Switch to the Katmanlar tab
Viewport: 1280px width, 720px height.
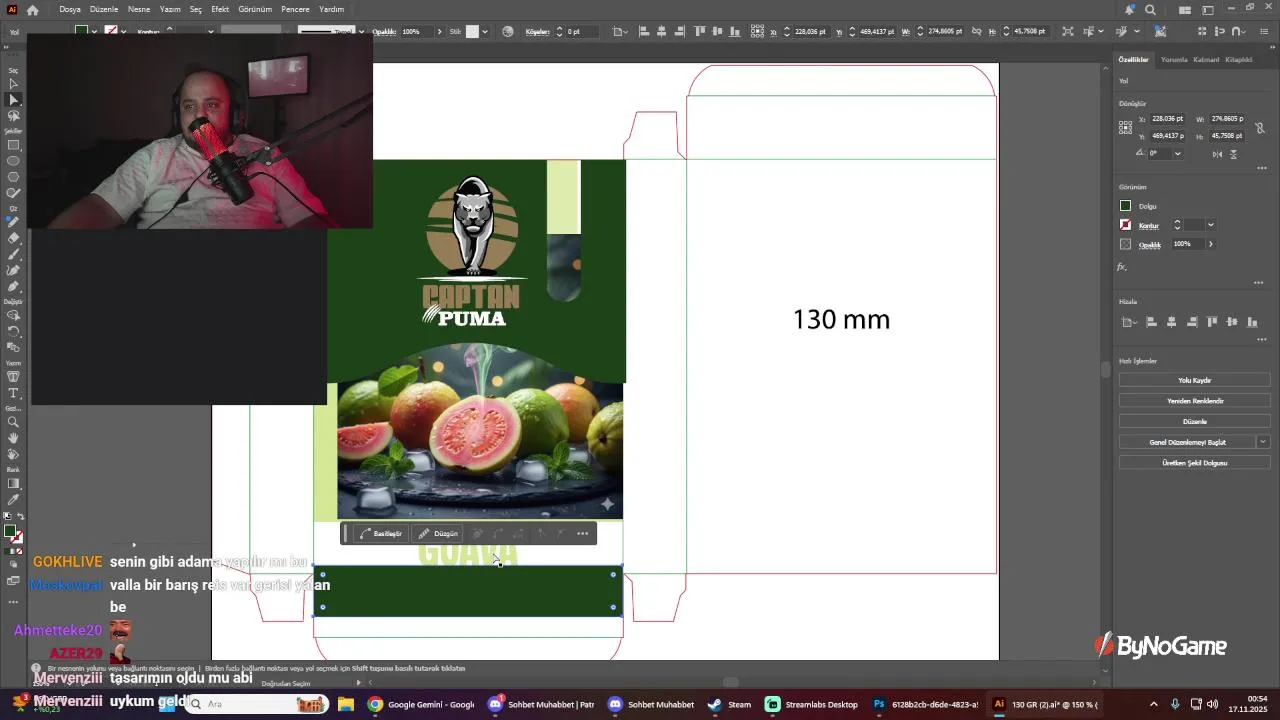[x=1206, y=59]
